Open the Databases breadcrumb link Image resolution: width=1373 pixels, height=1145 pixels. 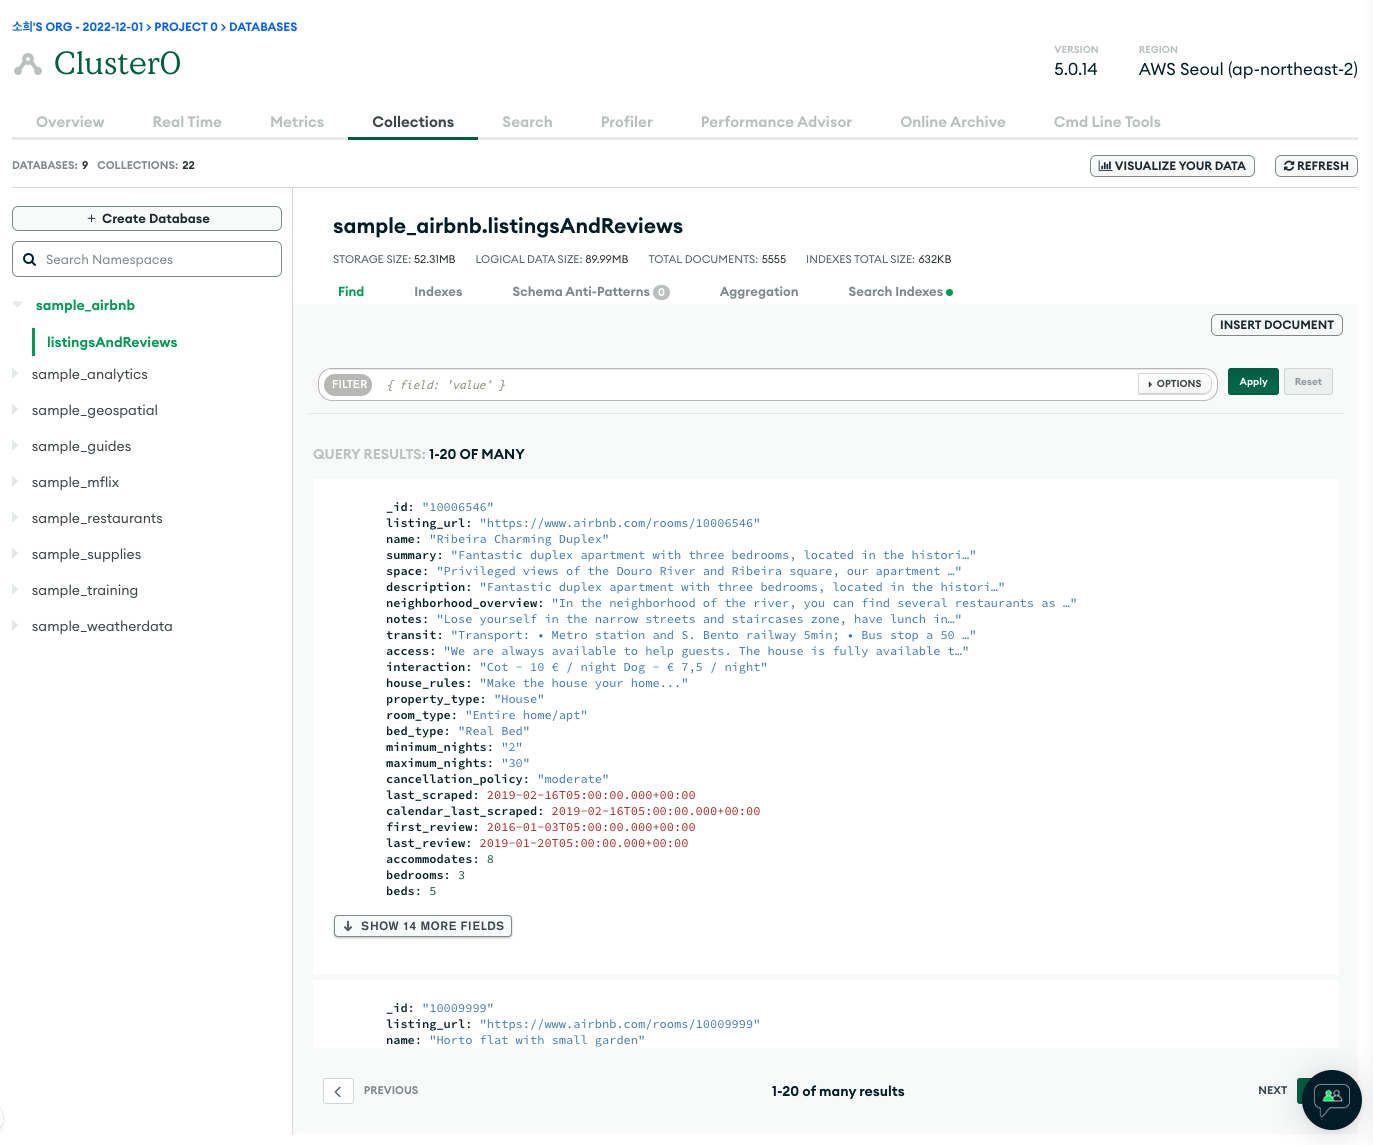pos(263,27)
